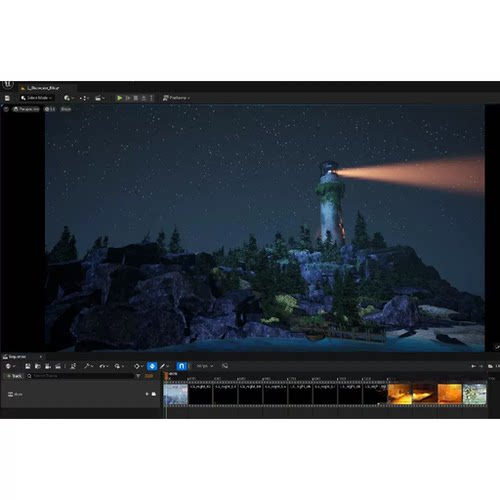
Task: Select the dark shot thumbnail with yellow streak
Action: click(425, 394)
